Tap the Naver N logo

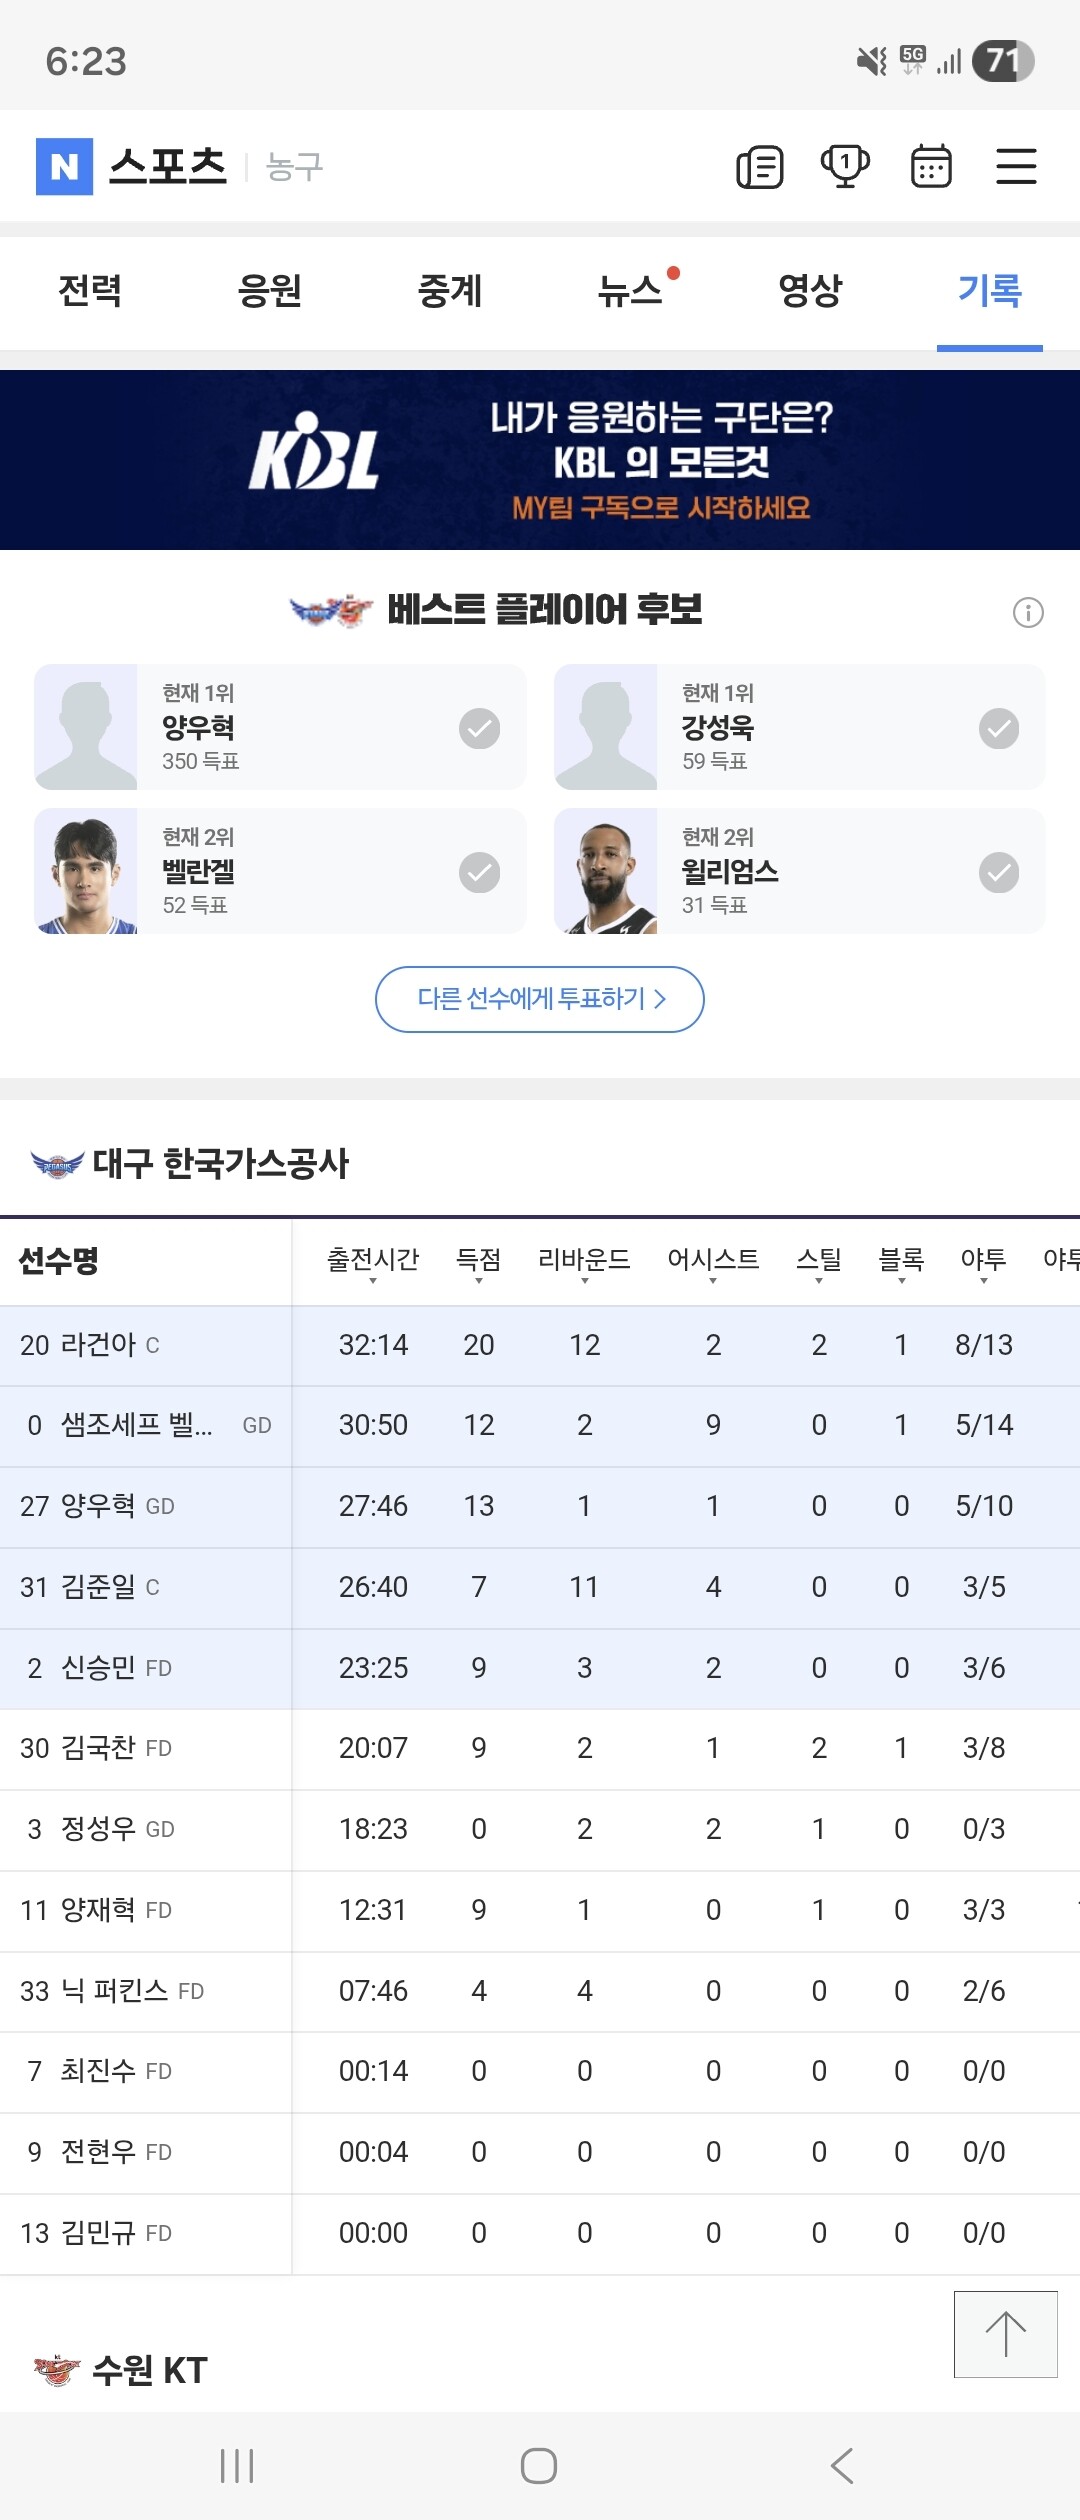64,166
